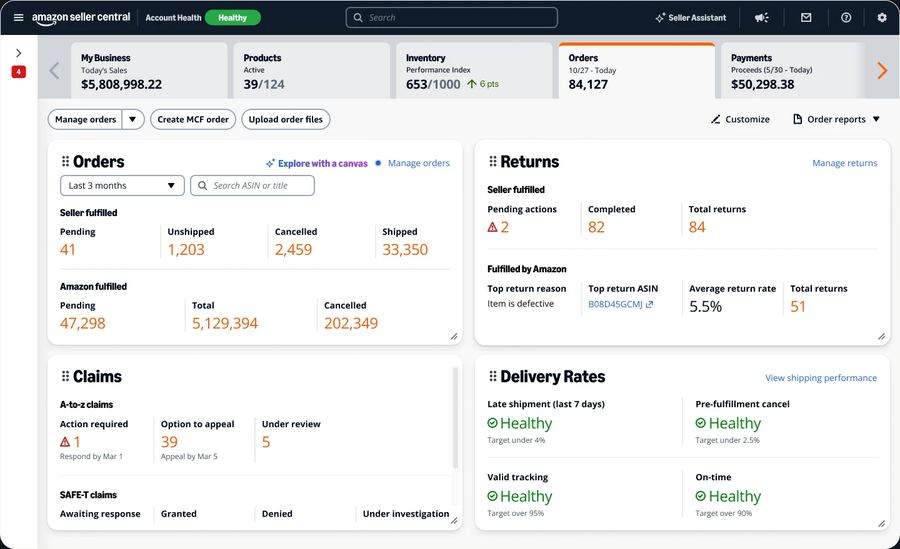900x549 pixels.
Task: Click the Shipped count 33,350
Action: 405,250
